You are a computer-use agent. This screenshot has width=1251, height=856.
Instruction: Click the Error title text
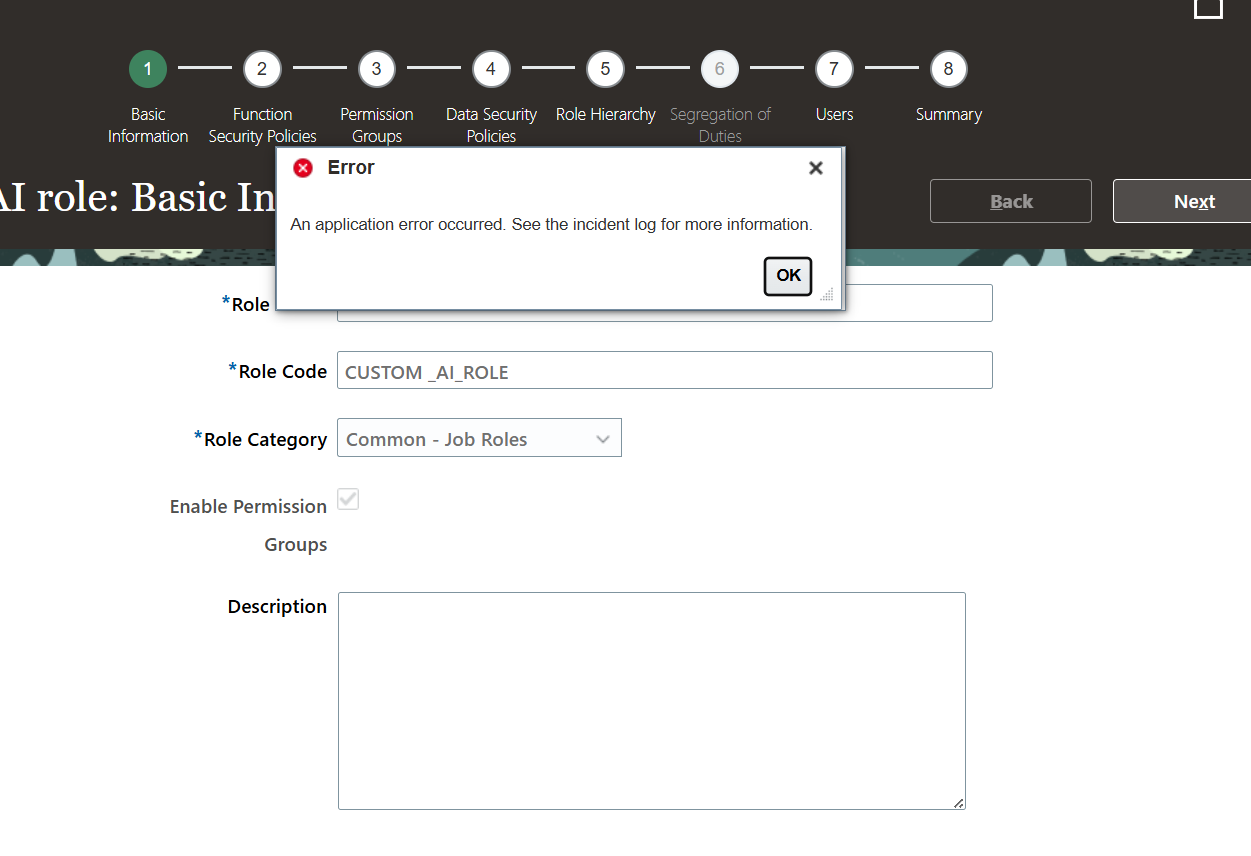(351, 168)
